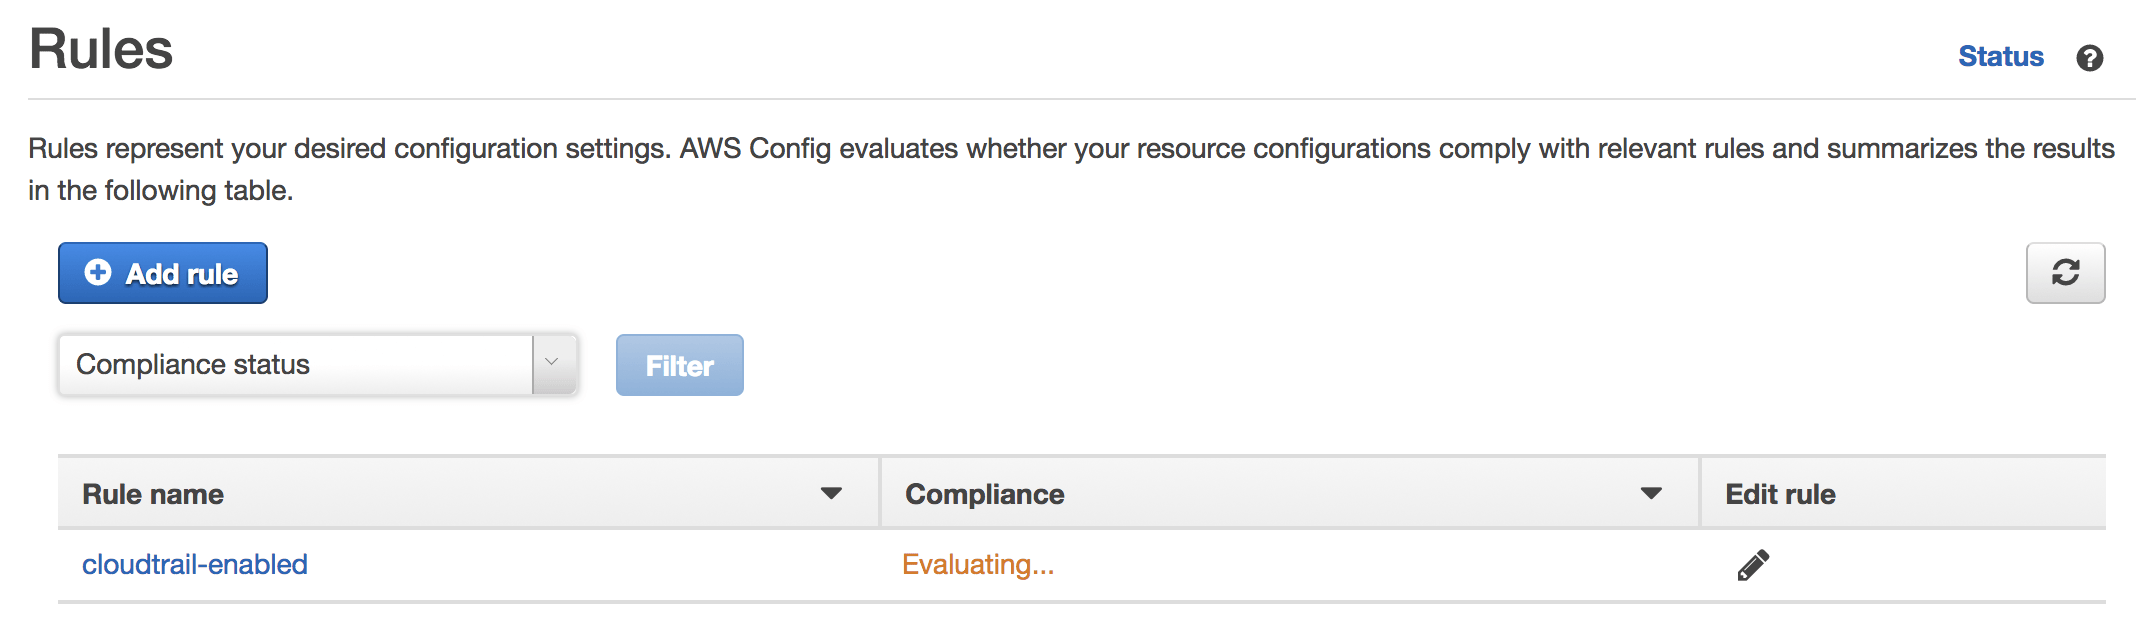Open the Status link

pos(2000,57)
